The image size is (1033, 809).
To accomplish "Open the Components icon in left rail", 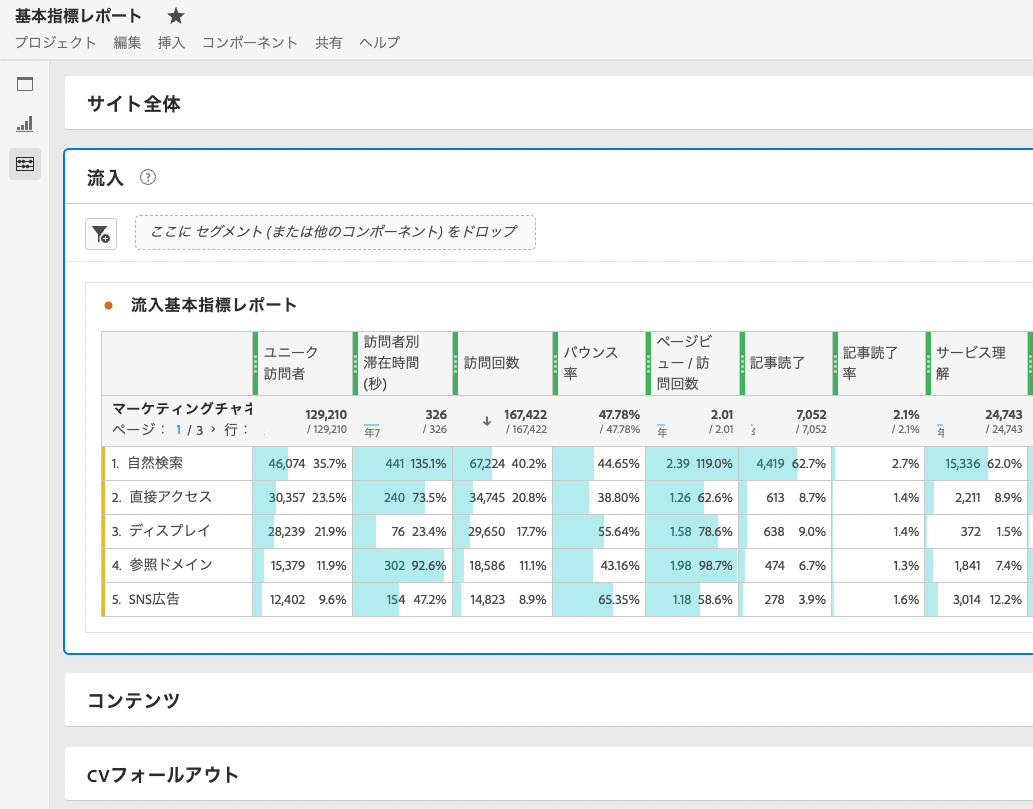I will pyautogui.click(x=25, y=163).
